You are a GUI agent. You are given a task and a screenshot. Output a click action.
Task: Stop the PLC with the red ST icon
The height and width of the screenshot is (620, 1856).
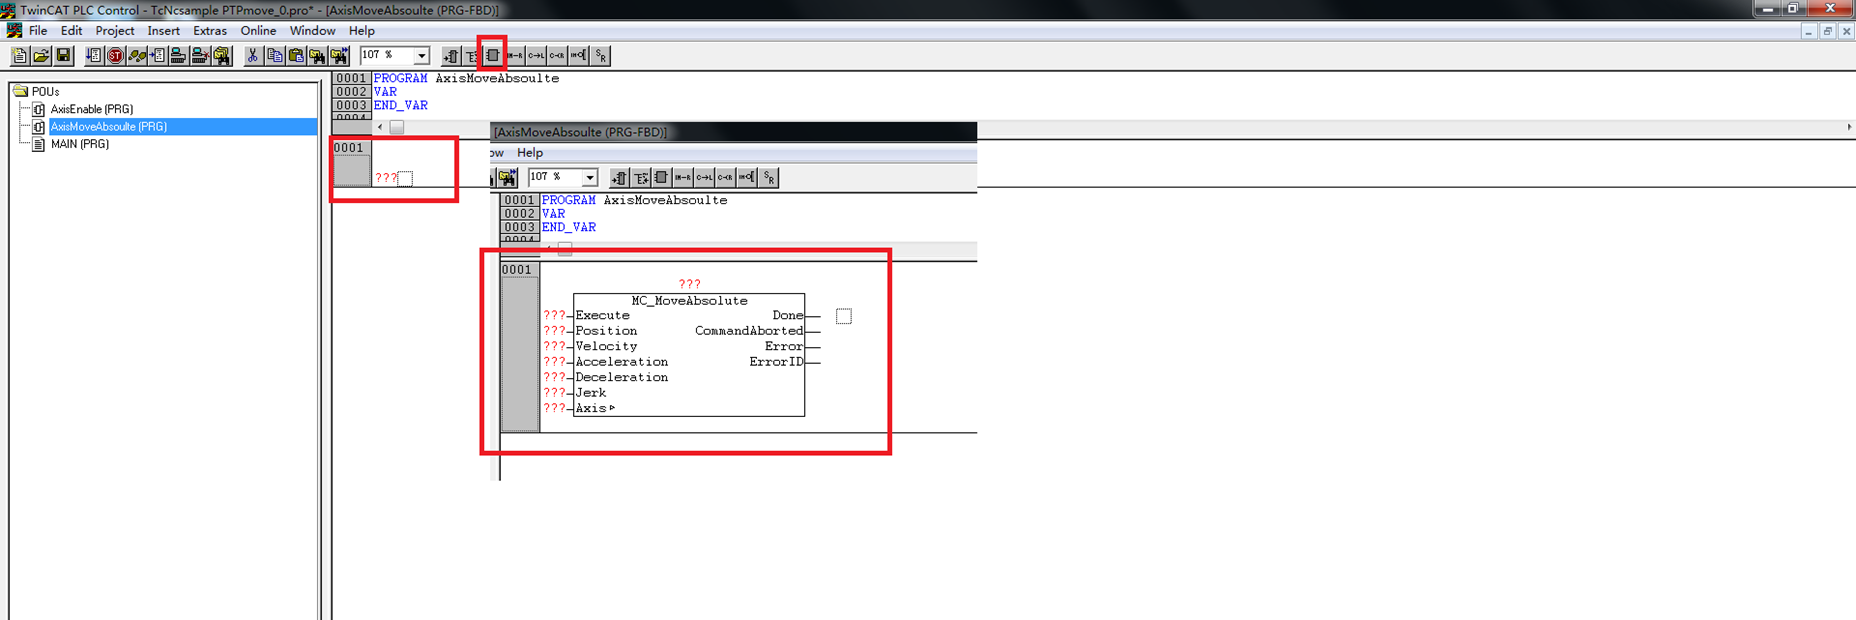pyautogui.click(x=115, y=55)
